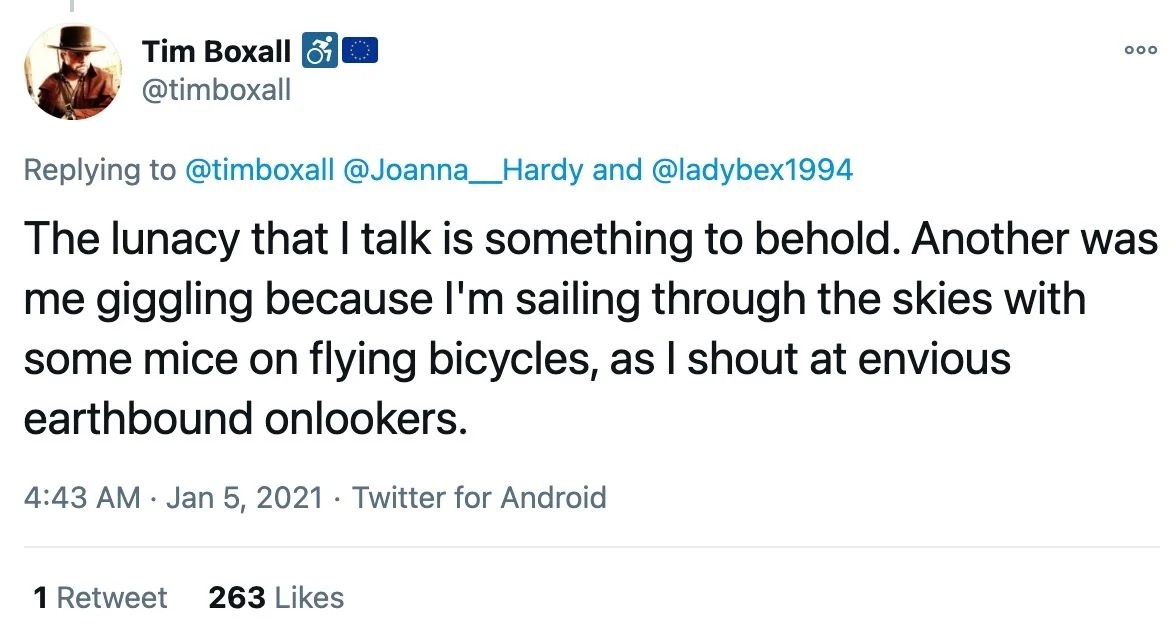Click the 'earthbound onlookers.' last line of the tweet
This screenshot has height=636, width=1176.
245,418
